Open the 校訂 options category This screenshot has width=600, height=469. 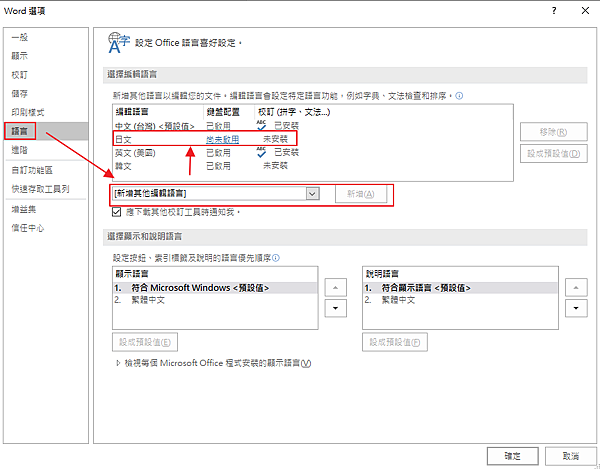point(20,75)
